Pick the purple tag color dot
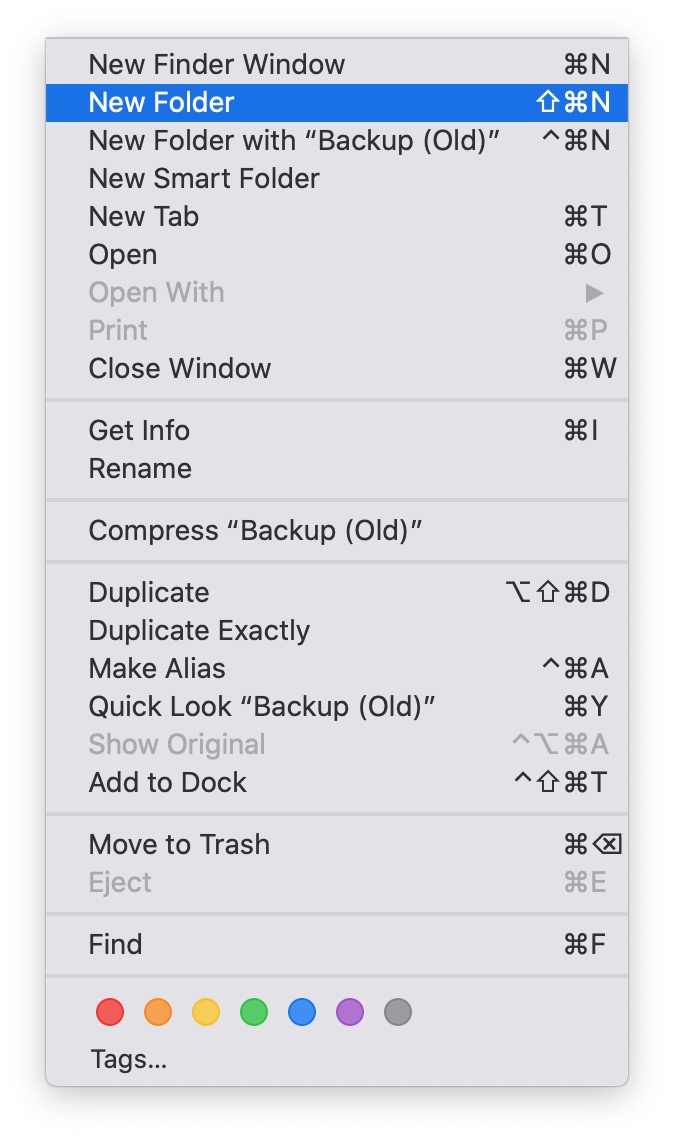The image size is (674, 1140). click(350, 1012)
